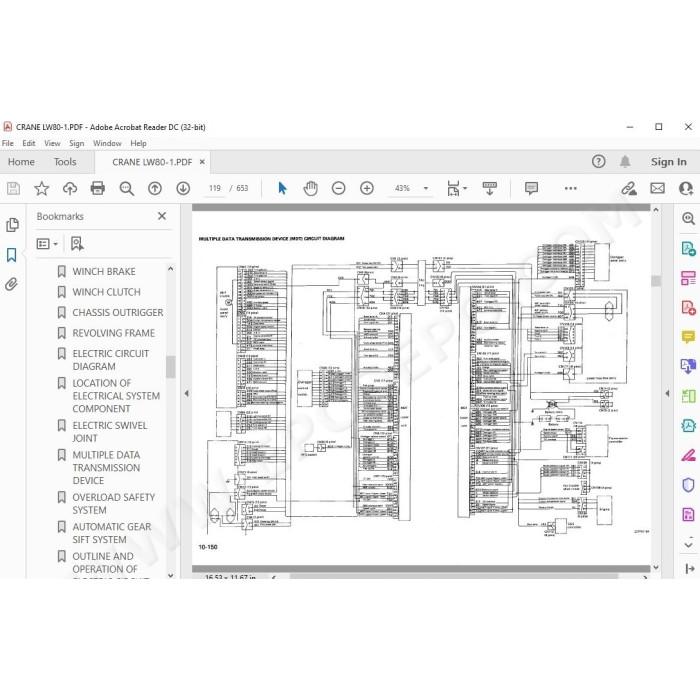700x700 pixels.
Task: Open the zoom level 43% dropdown
Action: tap(426, 188)
